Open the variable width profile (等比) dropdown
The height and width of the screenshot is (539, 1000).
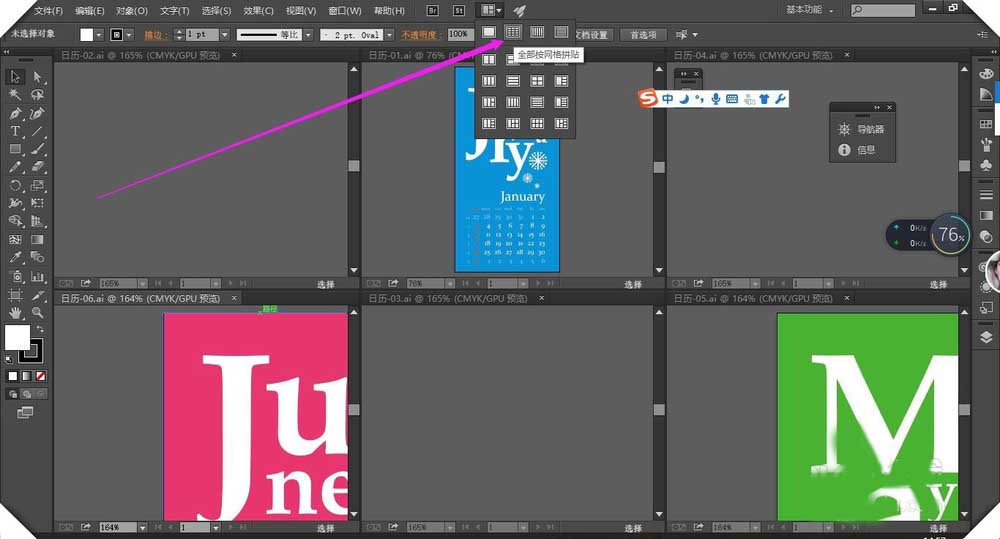(x=307, y=35)
